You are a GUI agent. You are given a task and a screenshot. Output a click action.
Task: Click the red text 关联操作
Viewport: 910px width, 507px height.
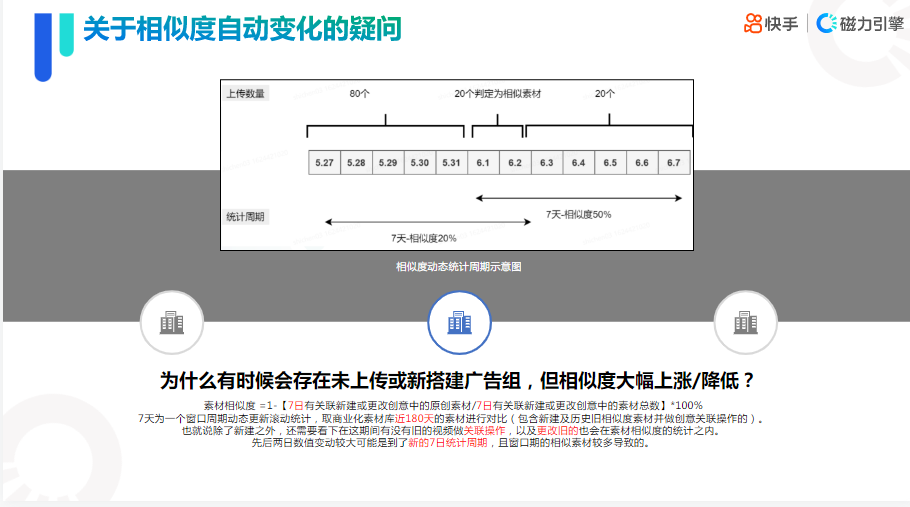pos(484,430)
